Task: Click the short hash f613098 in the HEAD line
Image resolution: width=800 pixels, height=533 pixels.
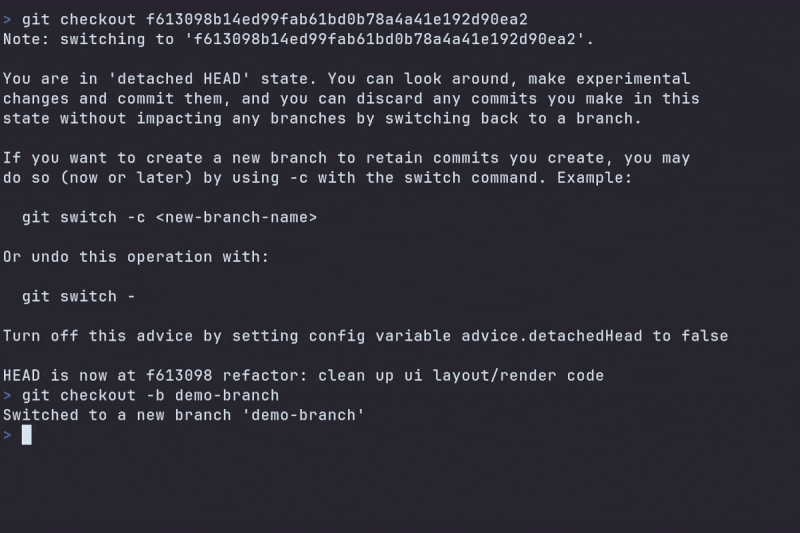Action: click(179, 375)
